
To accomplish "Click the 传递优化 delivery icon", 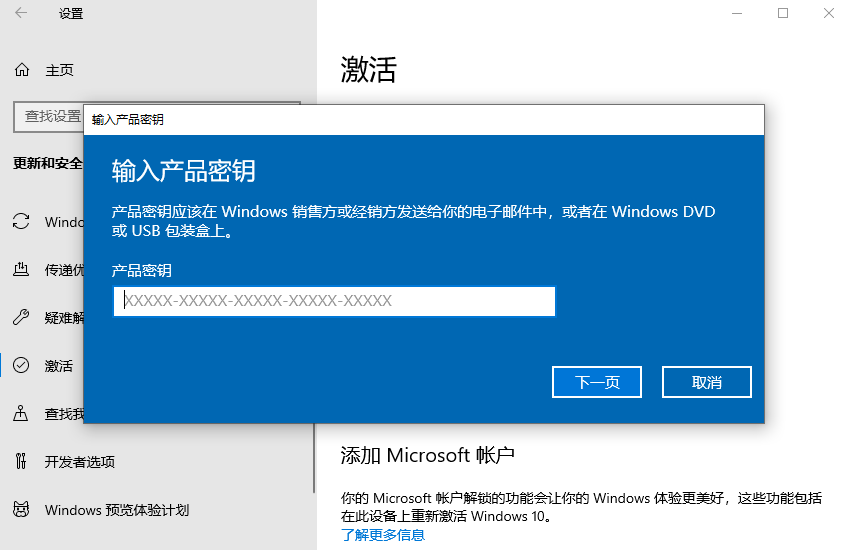I will coord(21,269).
